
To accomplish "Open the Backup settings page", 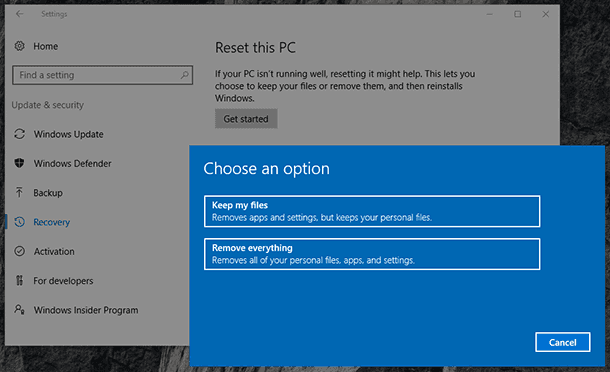I will coord(48,193).
